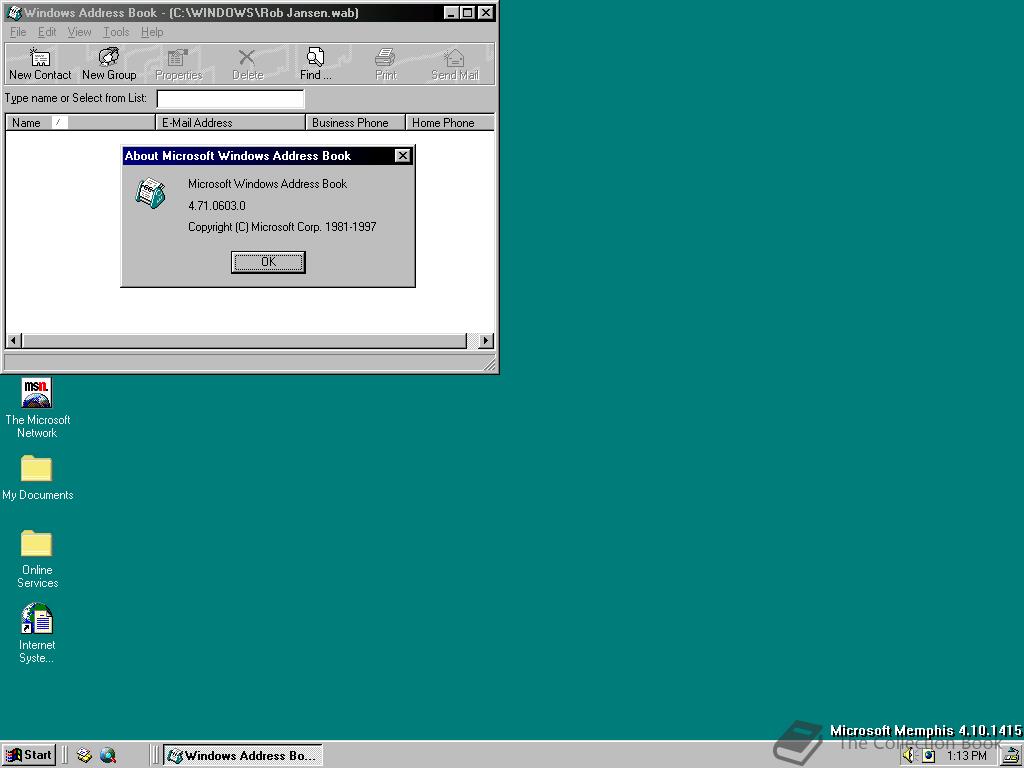Click the Copyright Microsoft Corp. 1981-1997 text
This screenshot has width=1024, height=768.
tap(282, 227)
